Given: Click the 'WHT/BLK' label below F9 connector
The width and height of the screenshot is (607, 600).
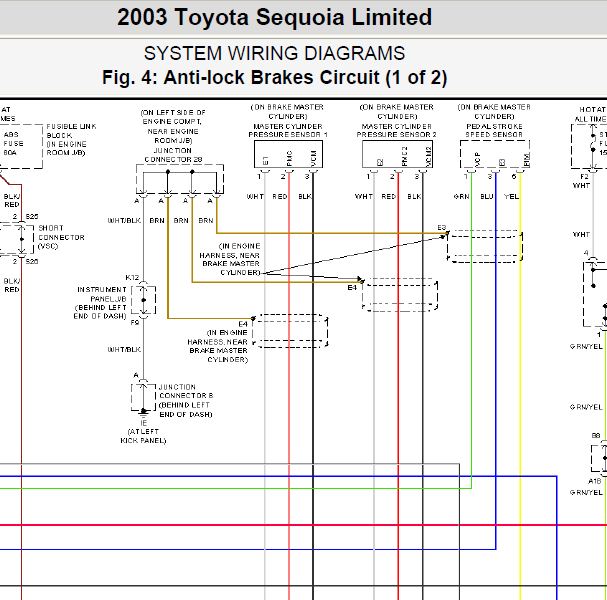Looking at the screenshot, I should tap(124, 350).
